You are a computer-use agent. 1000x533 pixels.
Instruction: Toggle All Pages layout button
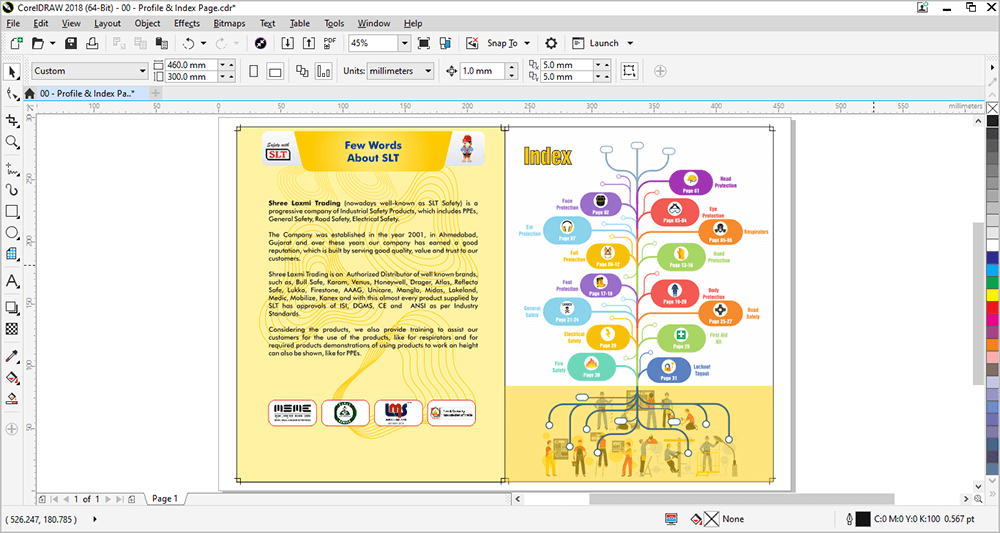[x=302, y=71]
